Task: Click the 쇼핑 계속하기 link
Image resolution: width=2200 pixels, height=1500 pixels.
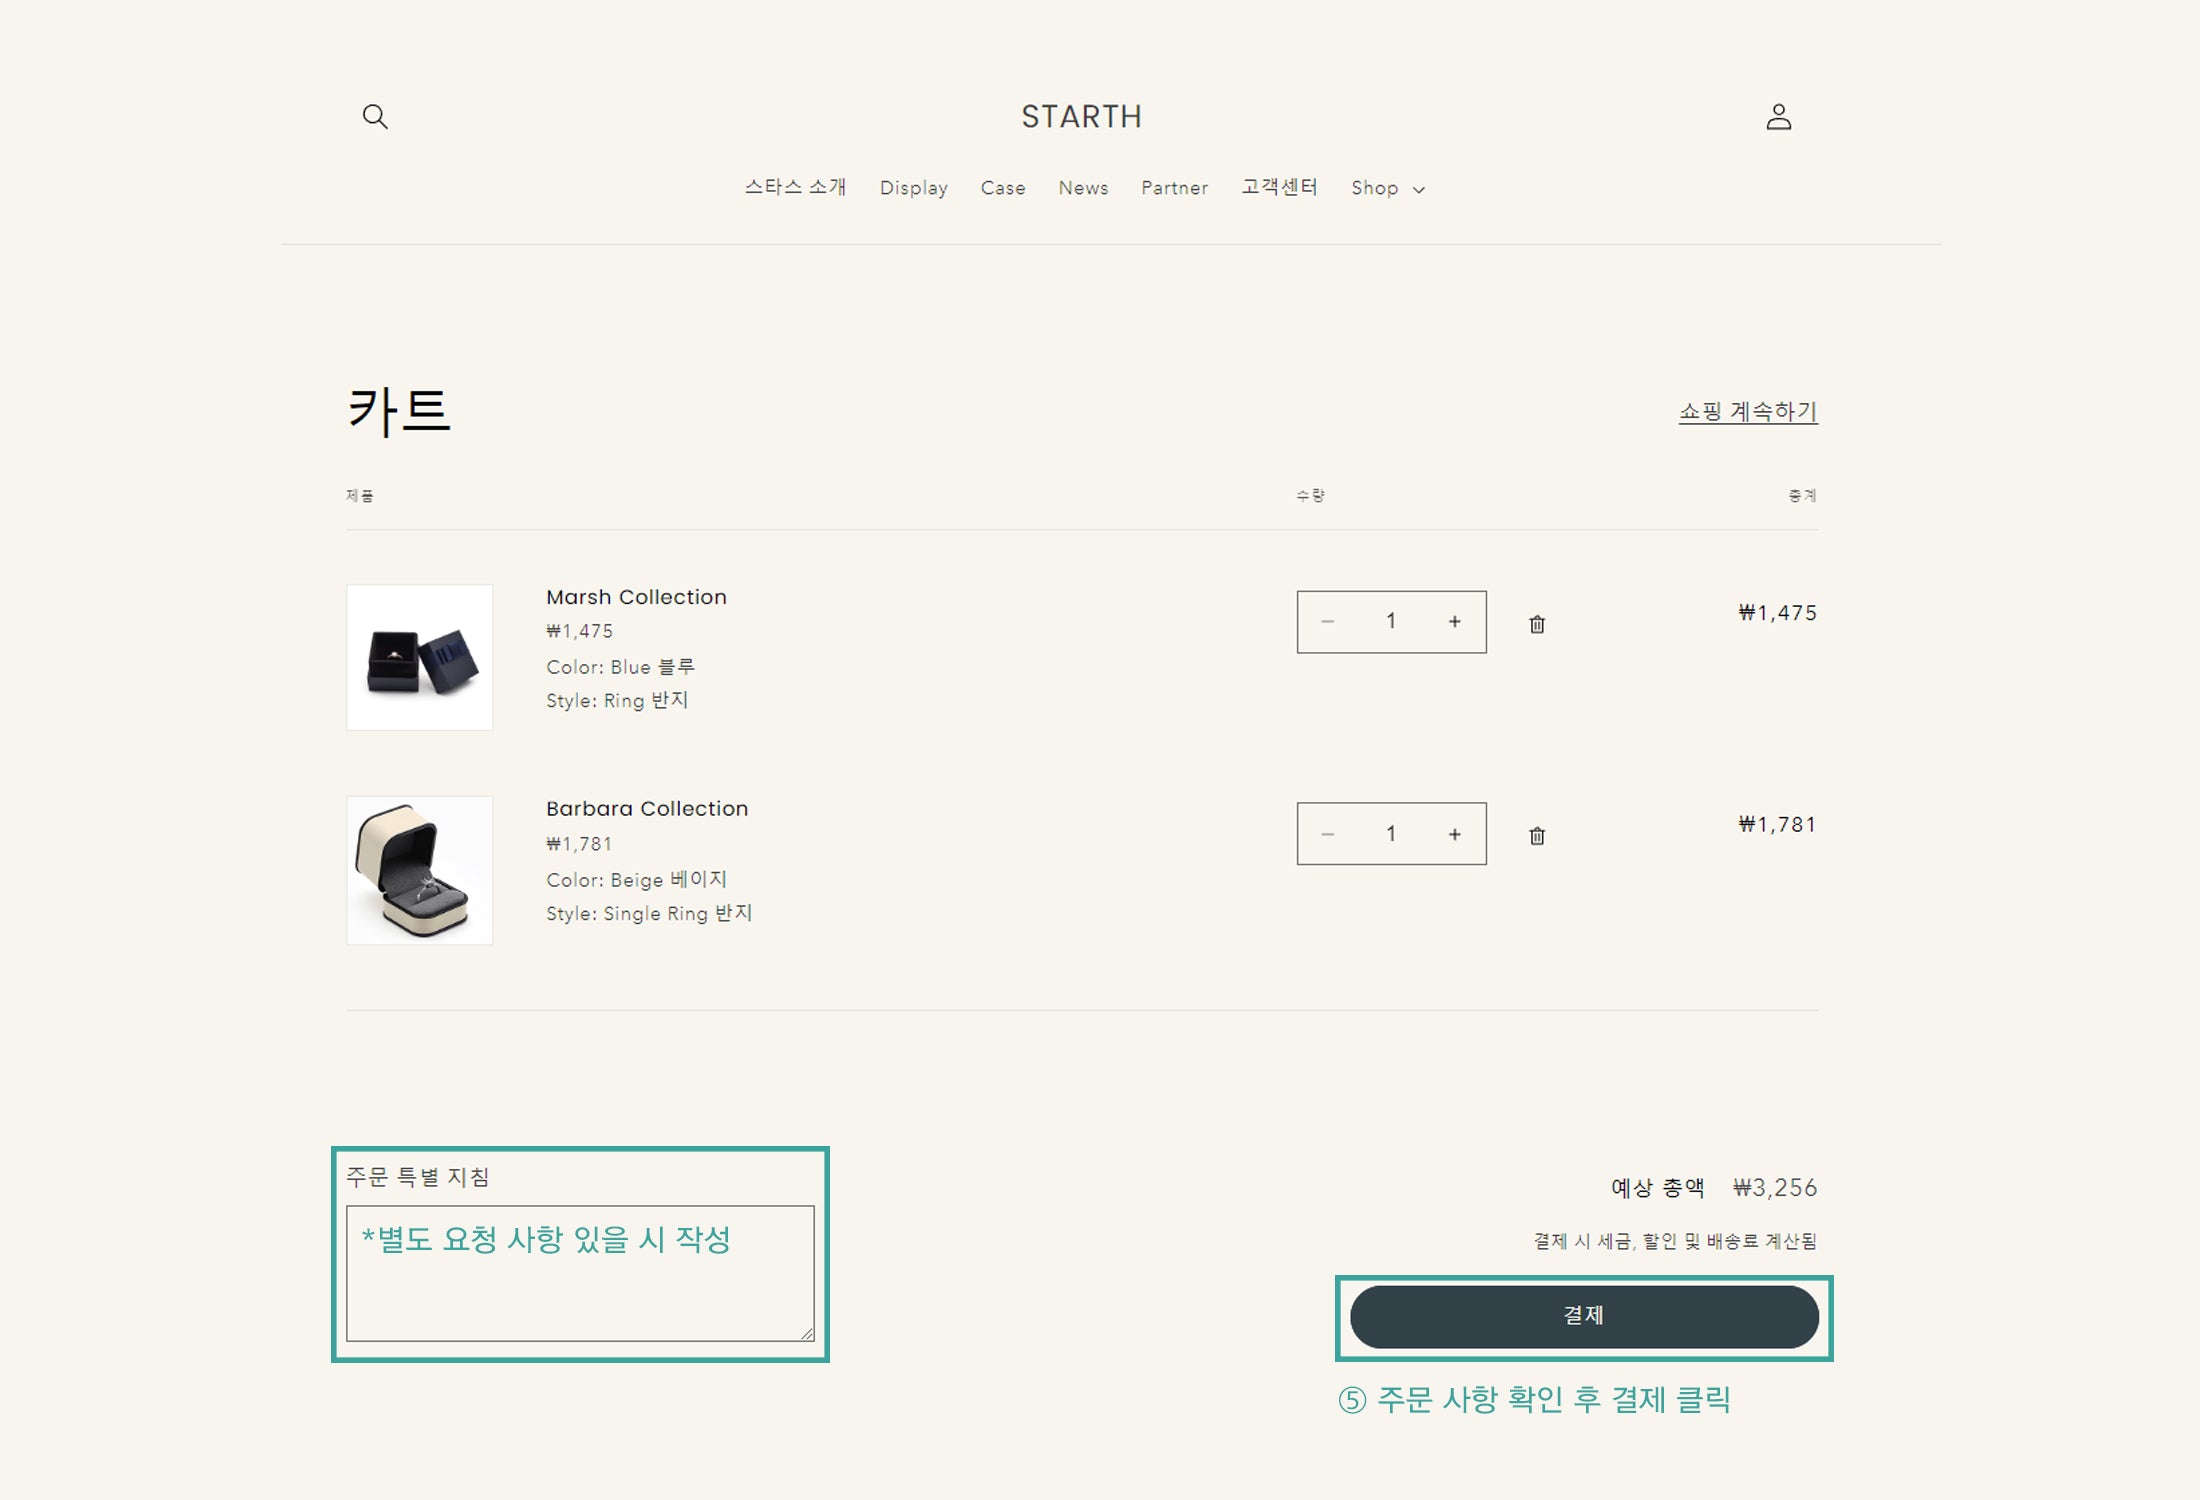Action: [1748, 411]
